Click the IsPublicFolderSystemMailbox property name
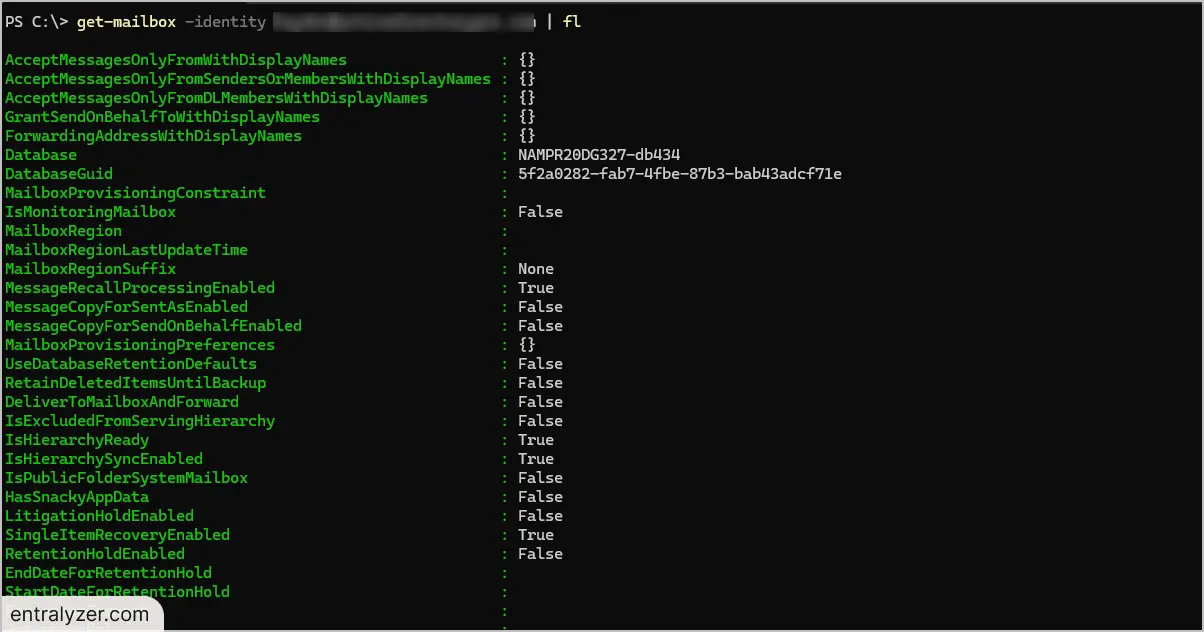This screenshot has height=632, width=1204. (x=126, y=478)
